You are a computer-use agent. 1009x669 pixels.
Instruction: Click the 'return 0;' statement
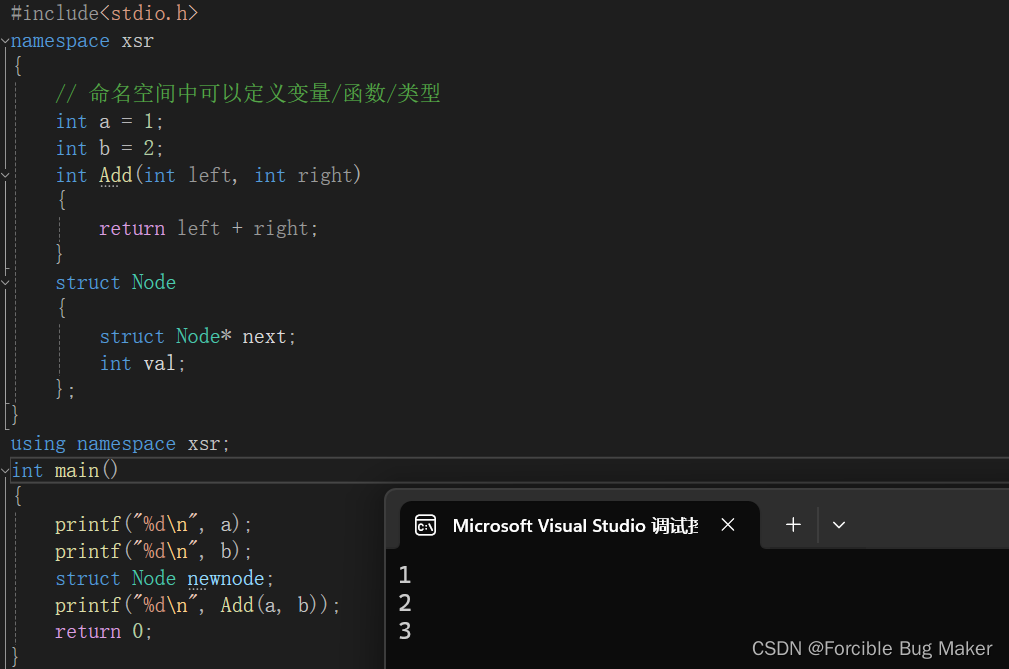104,632
